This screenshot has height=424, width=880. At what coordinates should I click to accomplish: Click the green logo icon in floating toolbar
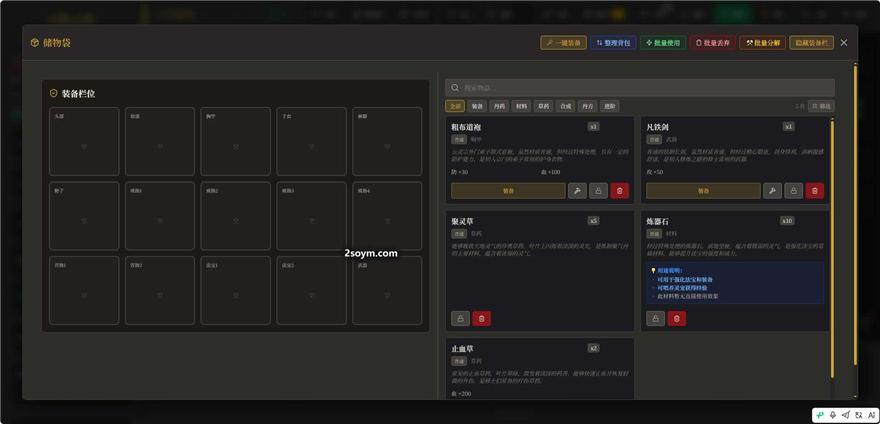pos(820,415)
